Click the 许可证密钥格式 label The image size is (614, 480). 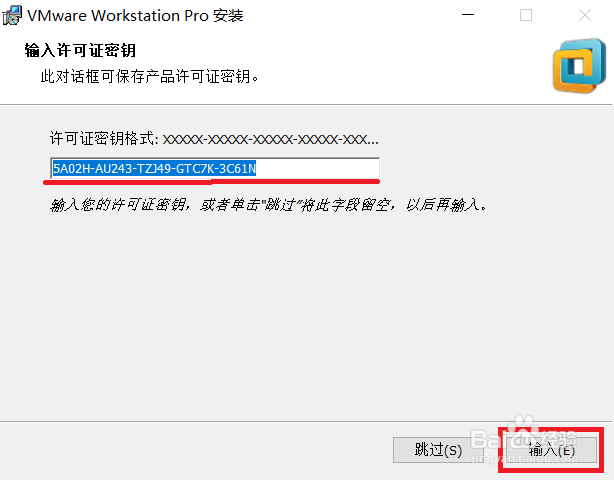(104, 139)
